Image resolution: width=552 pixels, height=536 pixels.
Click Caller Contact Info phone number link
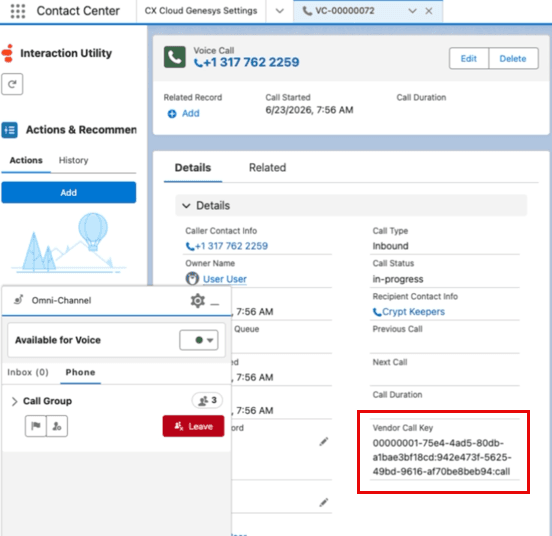[227, 246]
